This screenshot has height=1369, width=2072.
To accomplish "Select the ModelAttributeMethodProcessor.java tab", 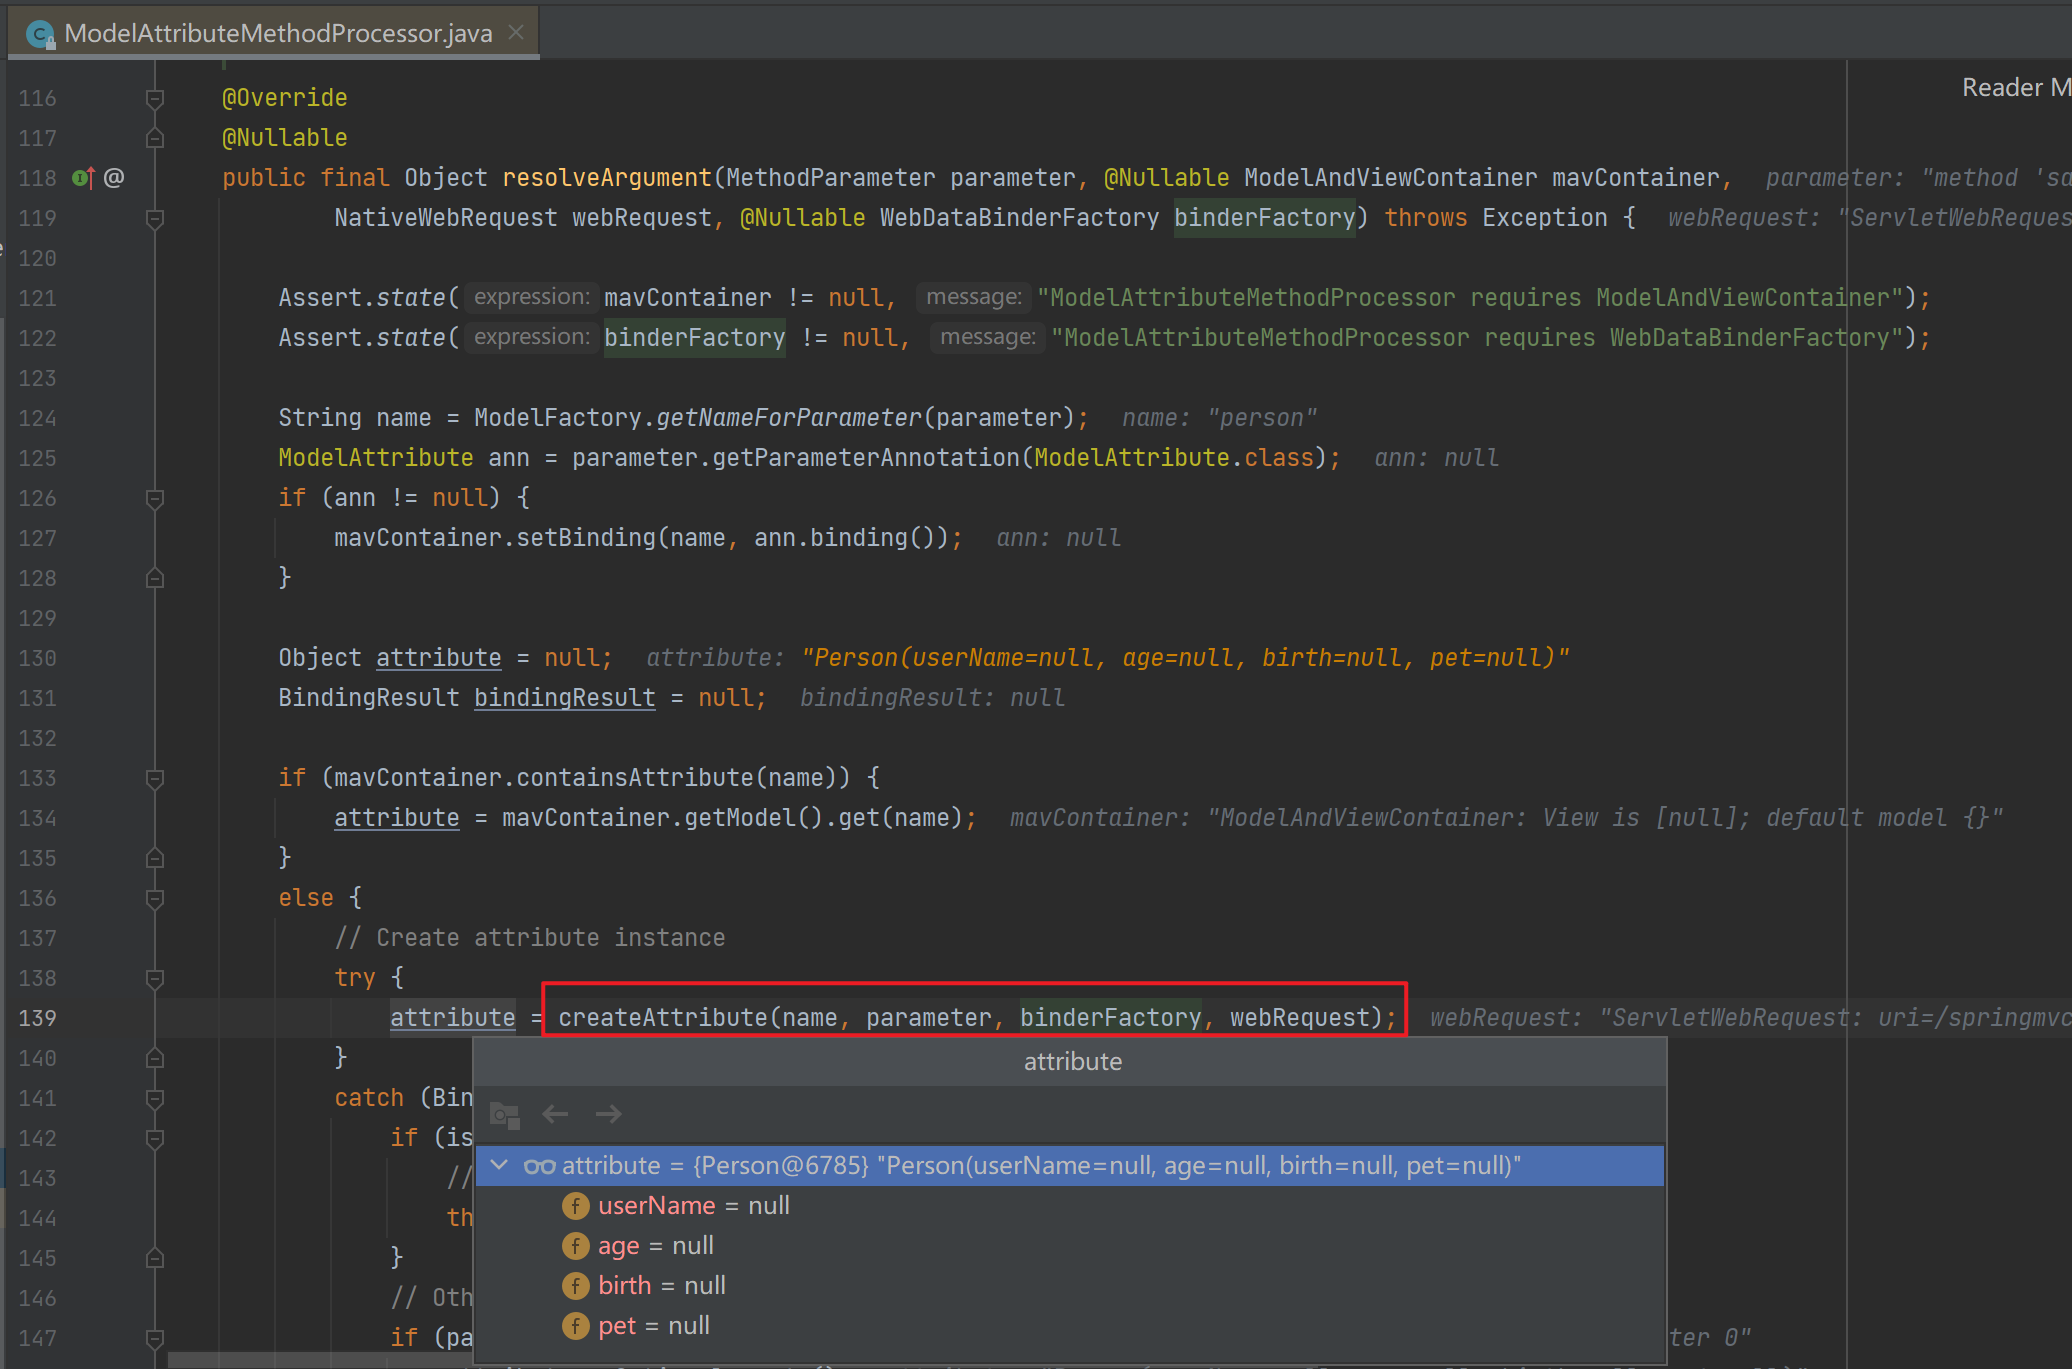I will click(x=277, y=34).
